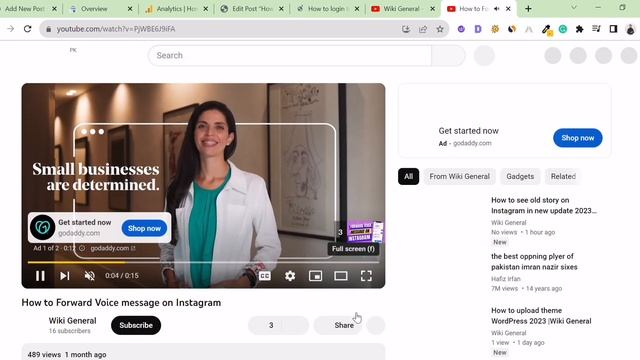
Task: Click the share page icon in address bar
Action: click(x=423, y=29)
